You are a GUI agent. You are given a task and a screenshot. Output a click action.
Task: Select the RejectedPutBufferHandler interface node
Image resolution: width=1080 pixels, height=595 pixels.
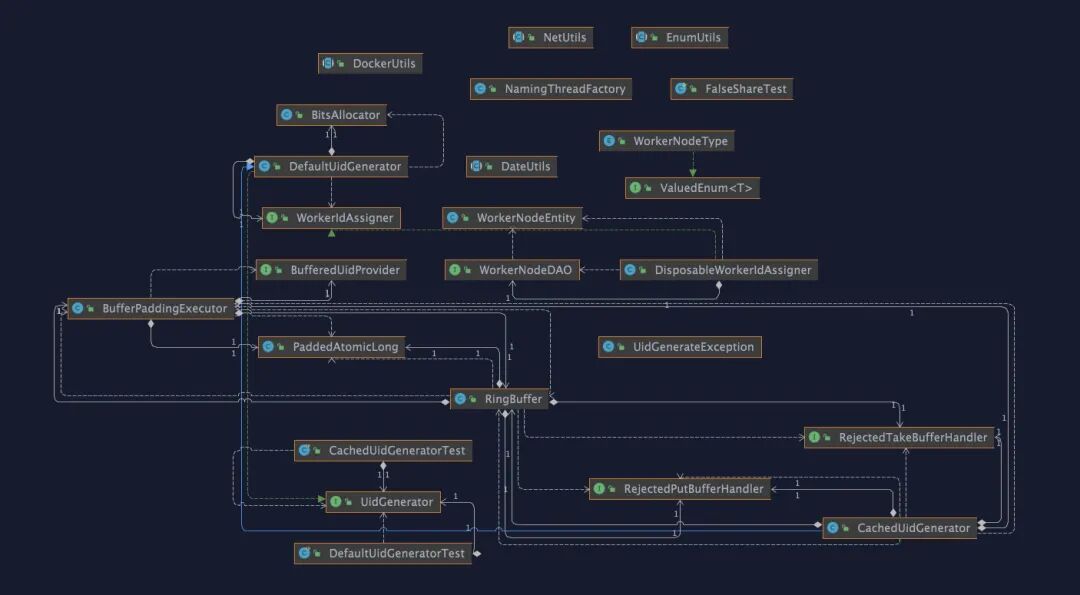pos(693,489)
